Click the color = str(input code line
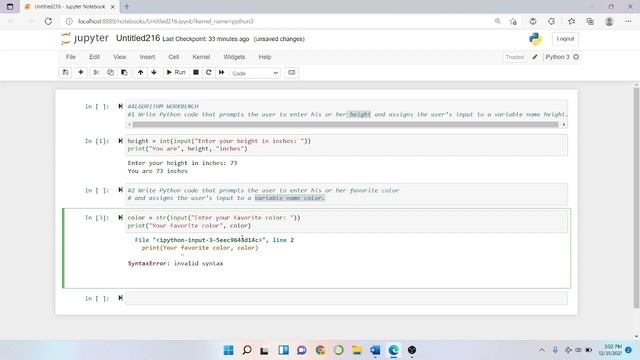 (x=214, y=218)
